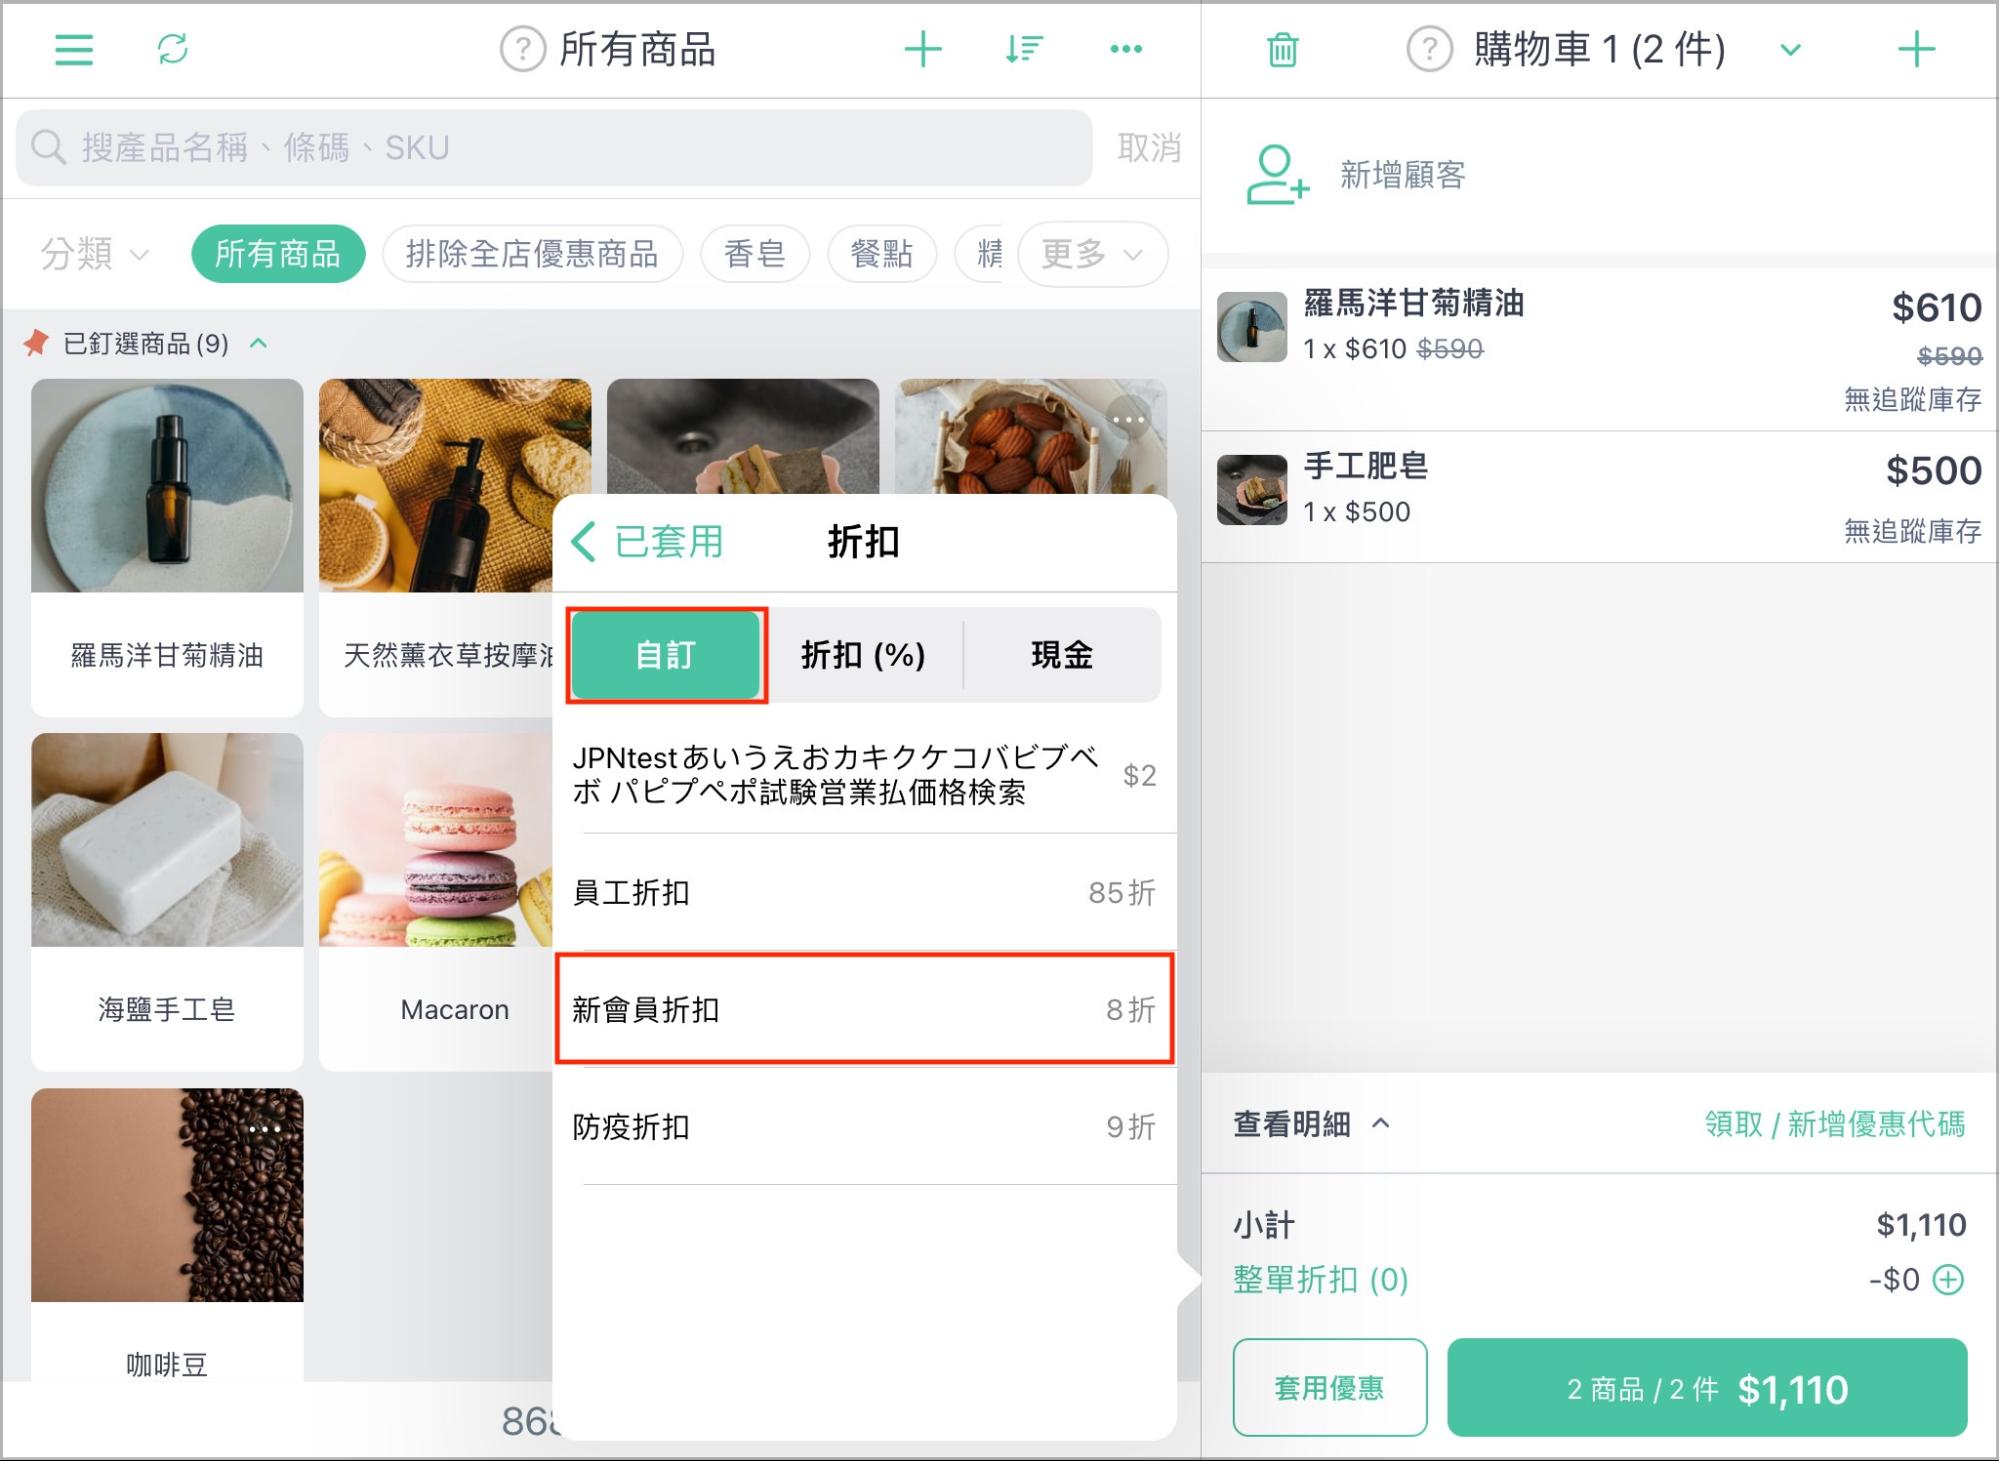Open options dots on 咖啡豆 product card
This screenshot has height=1461, width=1999.
pos(265,1129)
